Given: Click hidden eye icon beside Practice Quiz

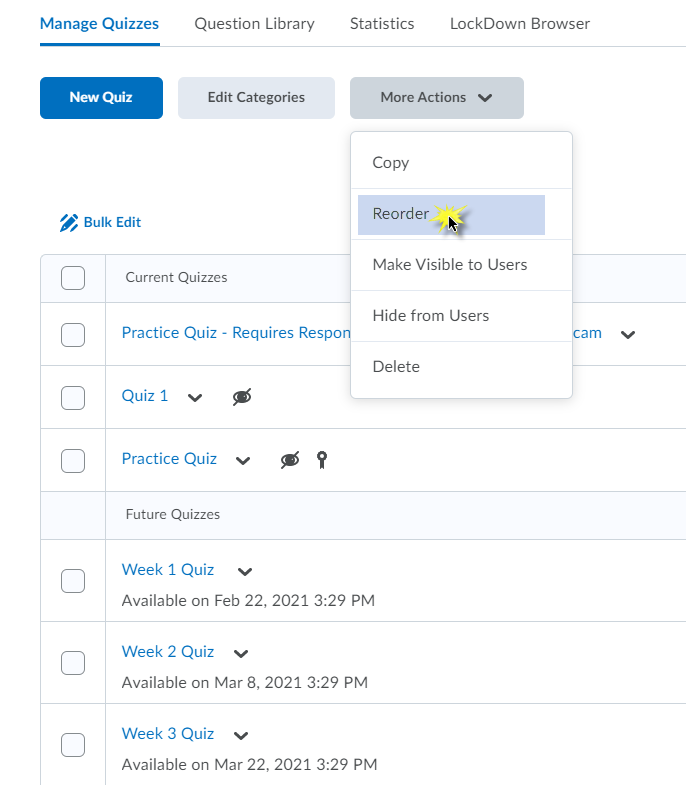Looking at the screenshot, I should pos(289,460).
